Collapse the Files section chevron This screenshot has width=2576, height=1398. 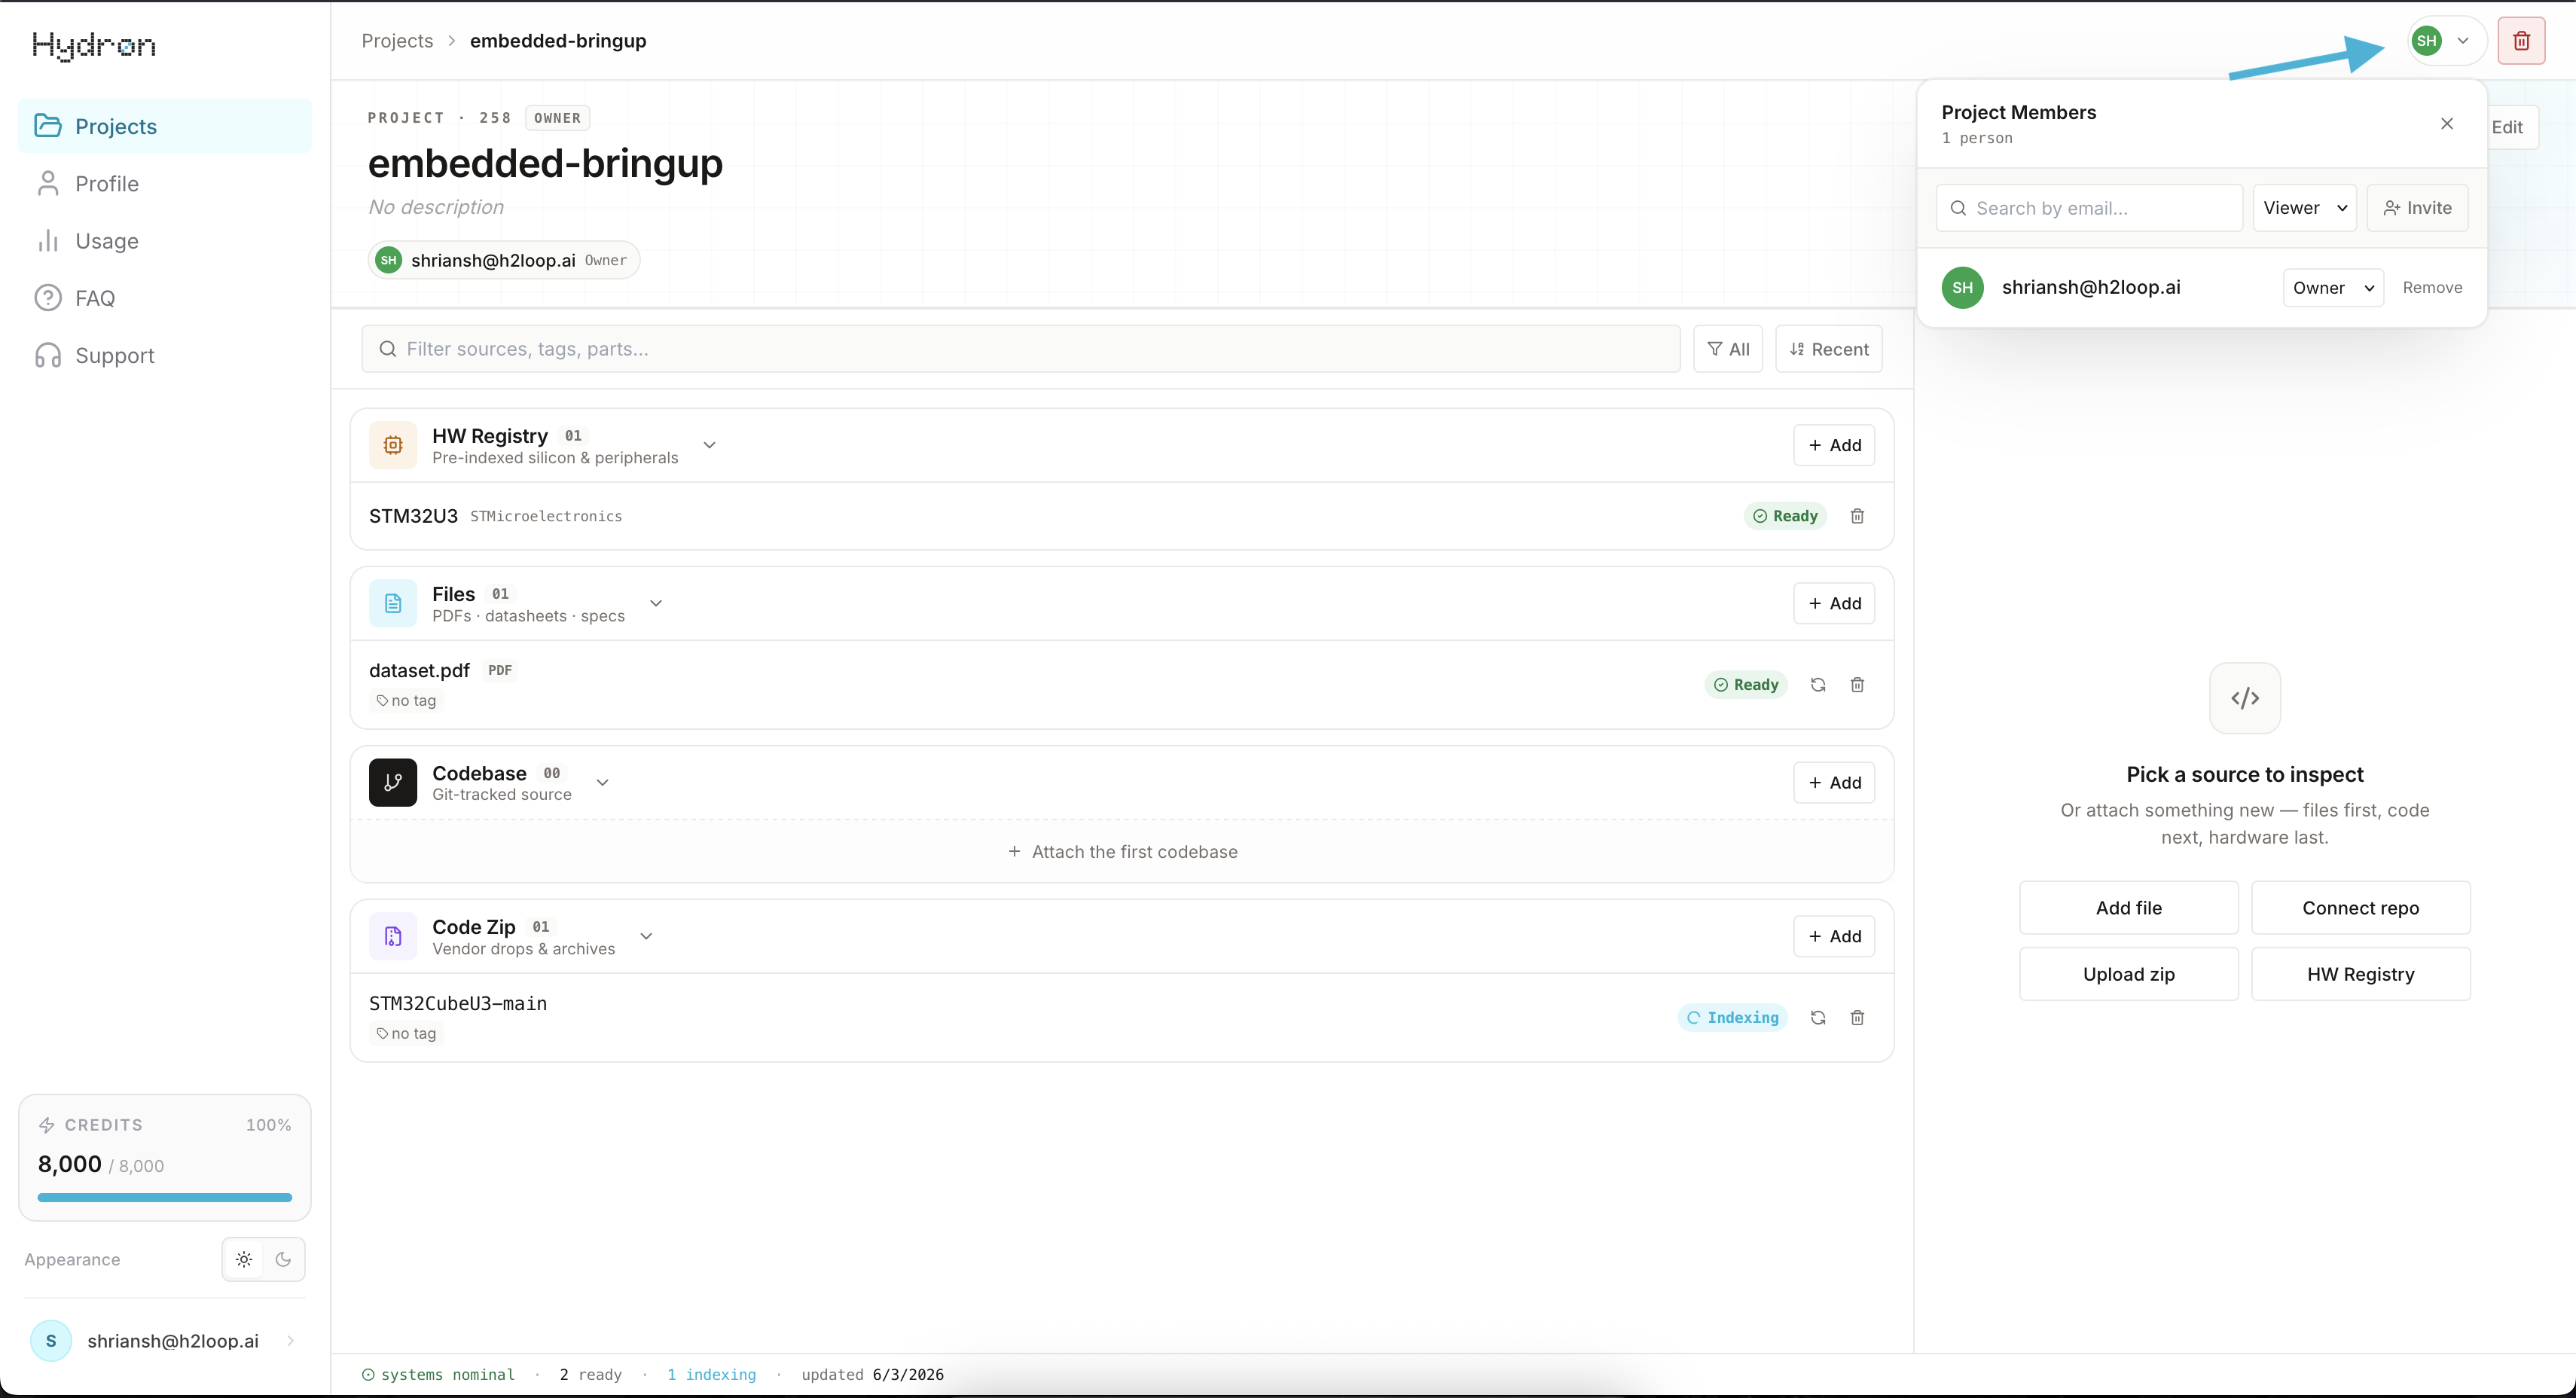point(656,603)
